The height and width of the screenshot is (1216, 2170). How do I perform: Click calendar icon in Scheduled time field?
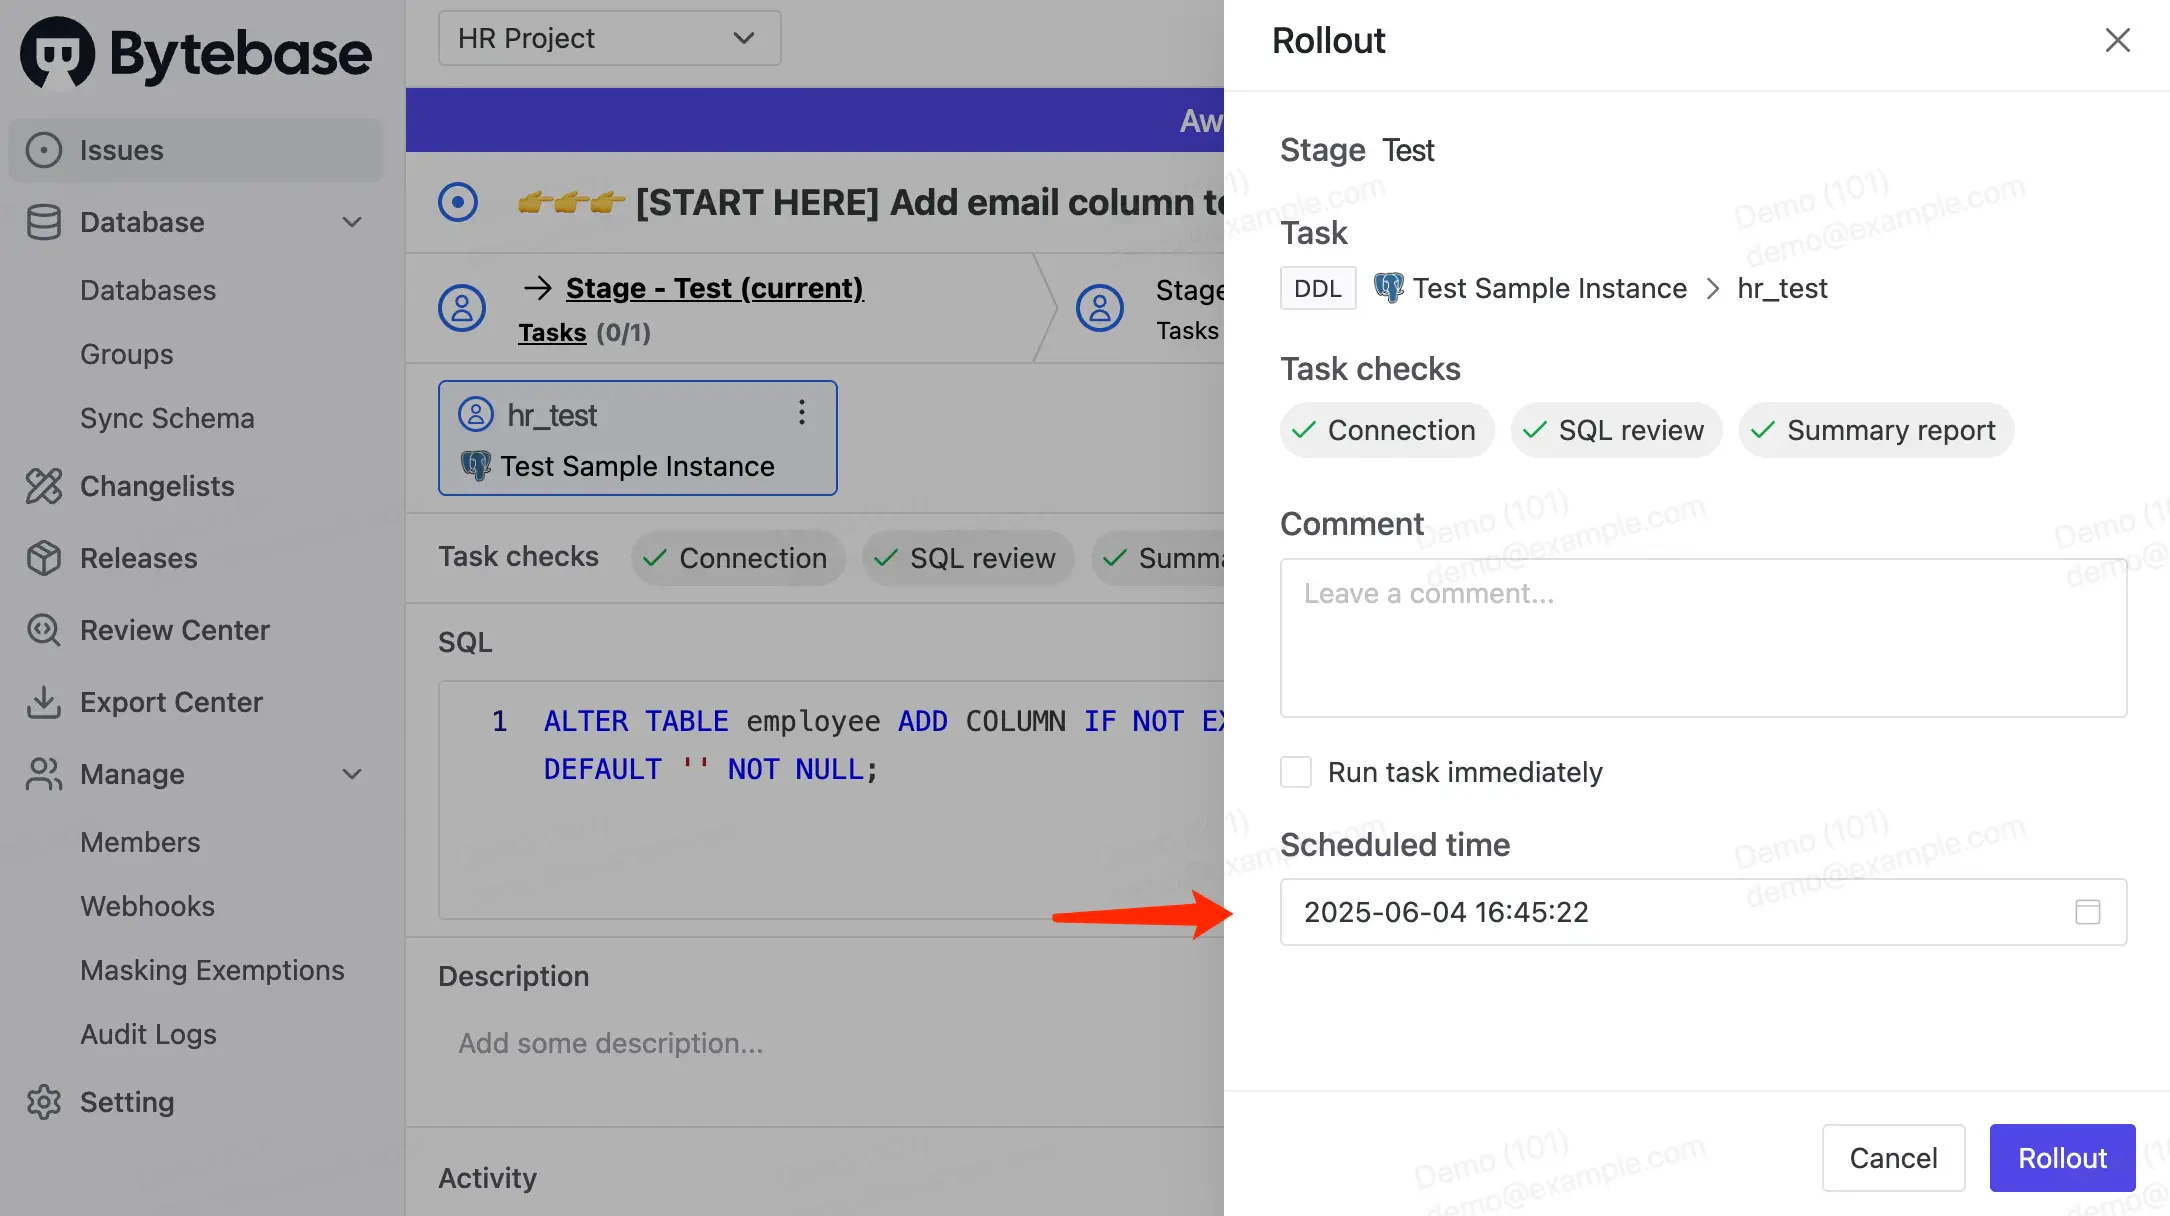tap(2087, 912)
